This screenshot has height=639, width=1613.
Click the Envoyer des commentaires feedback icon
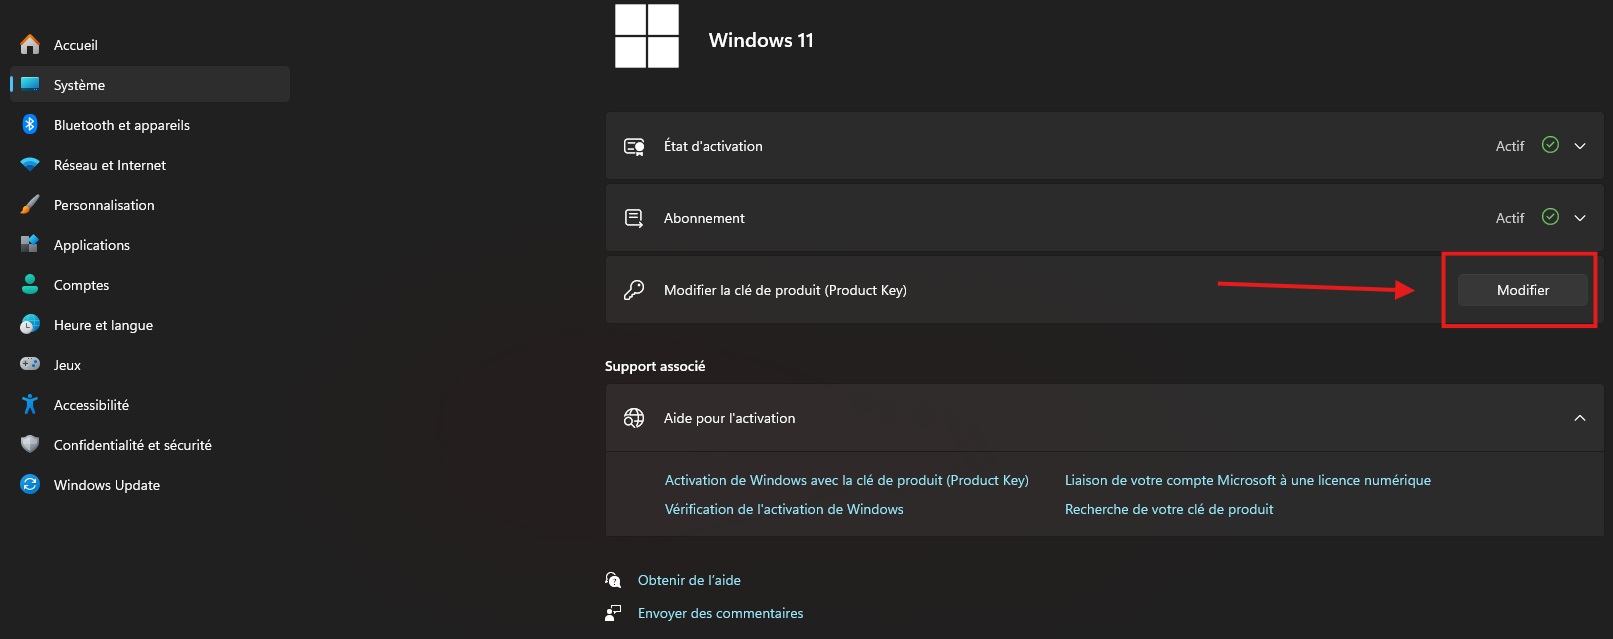pyautogui.click(x=613, y=613)
